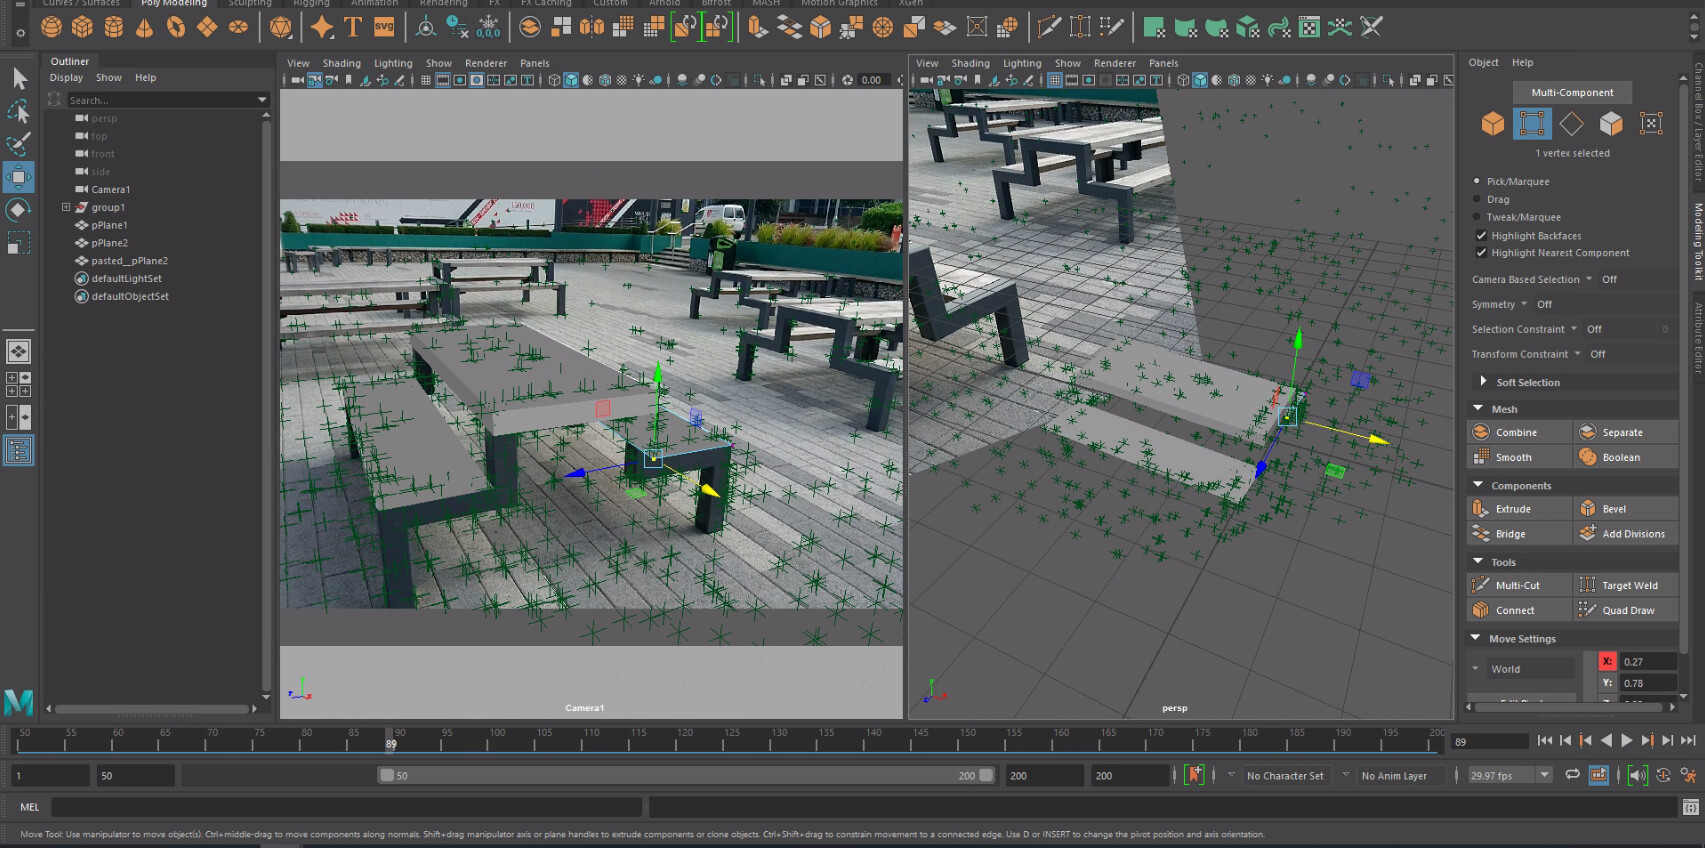Click the Bevel button
The height and width of the screenshot is (848, 1705).
(1613, 509)
